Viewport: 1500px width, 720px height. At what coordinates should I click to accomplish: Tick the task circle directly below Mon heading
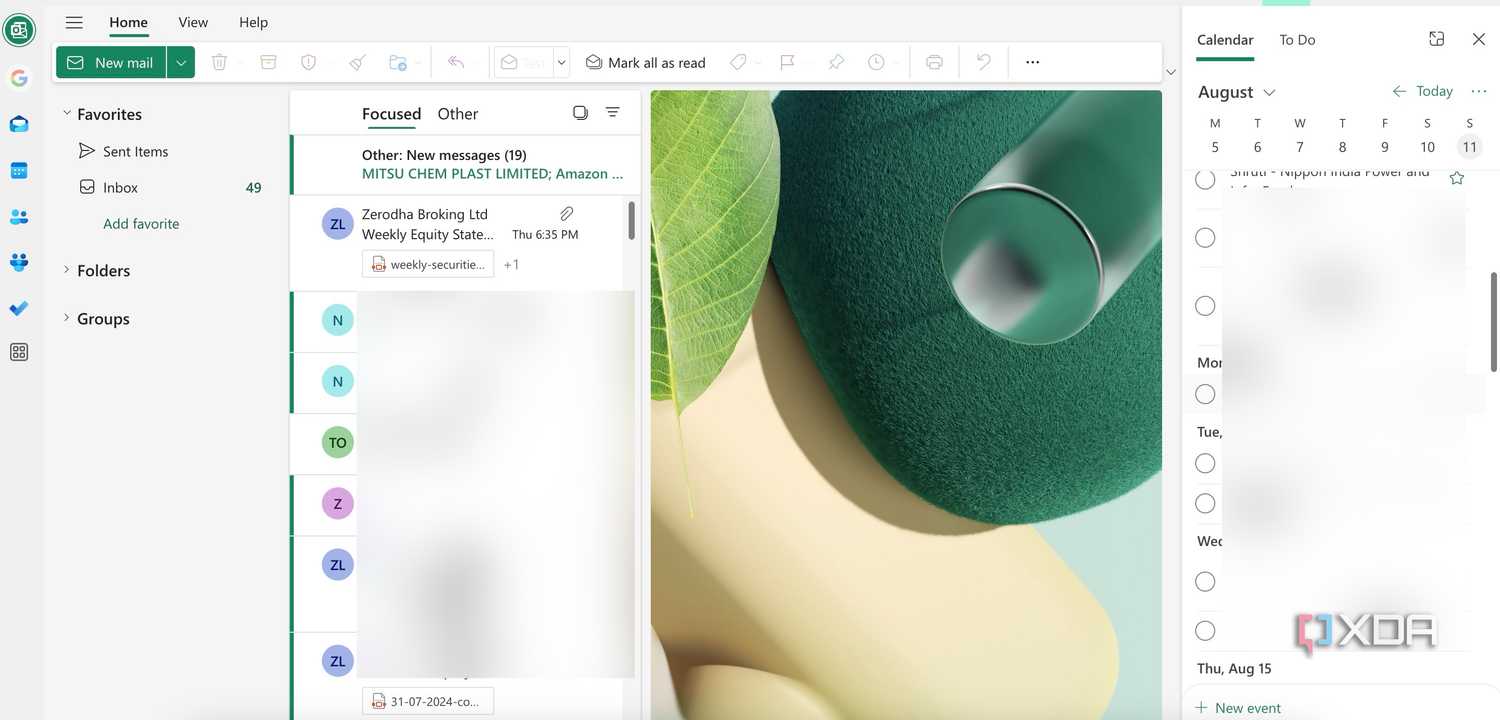click(x=1206, y=394)
